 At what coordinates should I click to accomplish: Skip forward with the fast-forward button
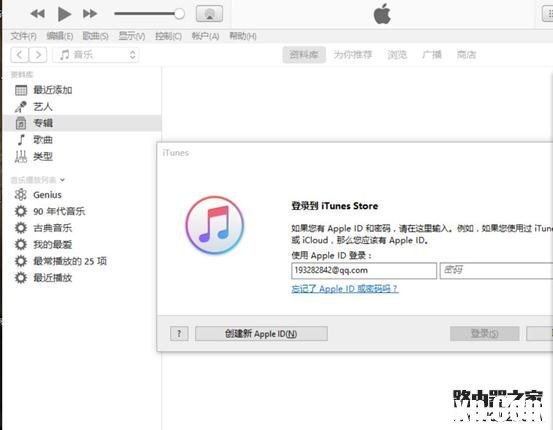coord(90,14)
